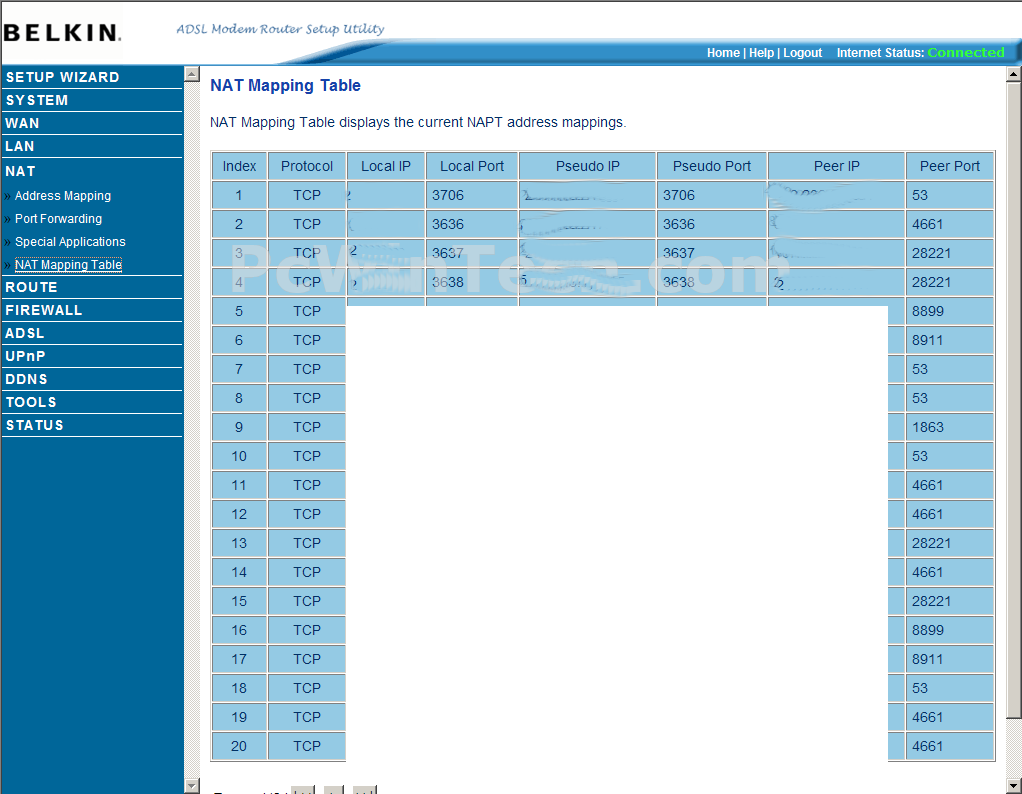Open the Help link
Image resolution: width=1022 pixels, height=794 pixels.
761,53
